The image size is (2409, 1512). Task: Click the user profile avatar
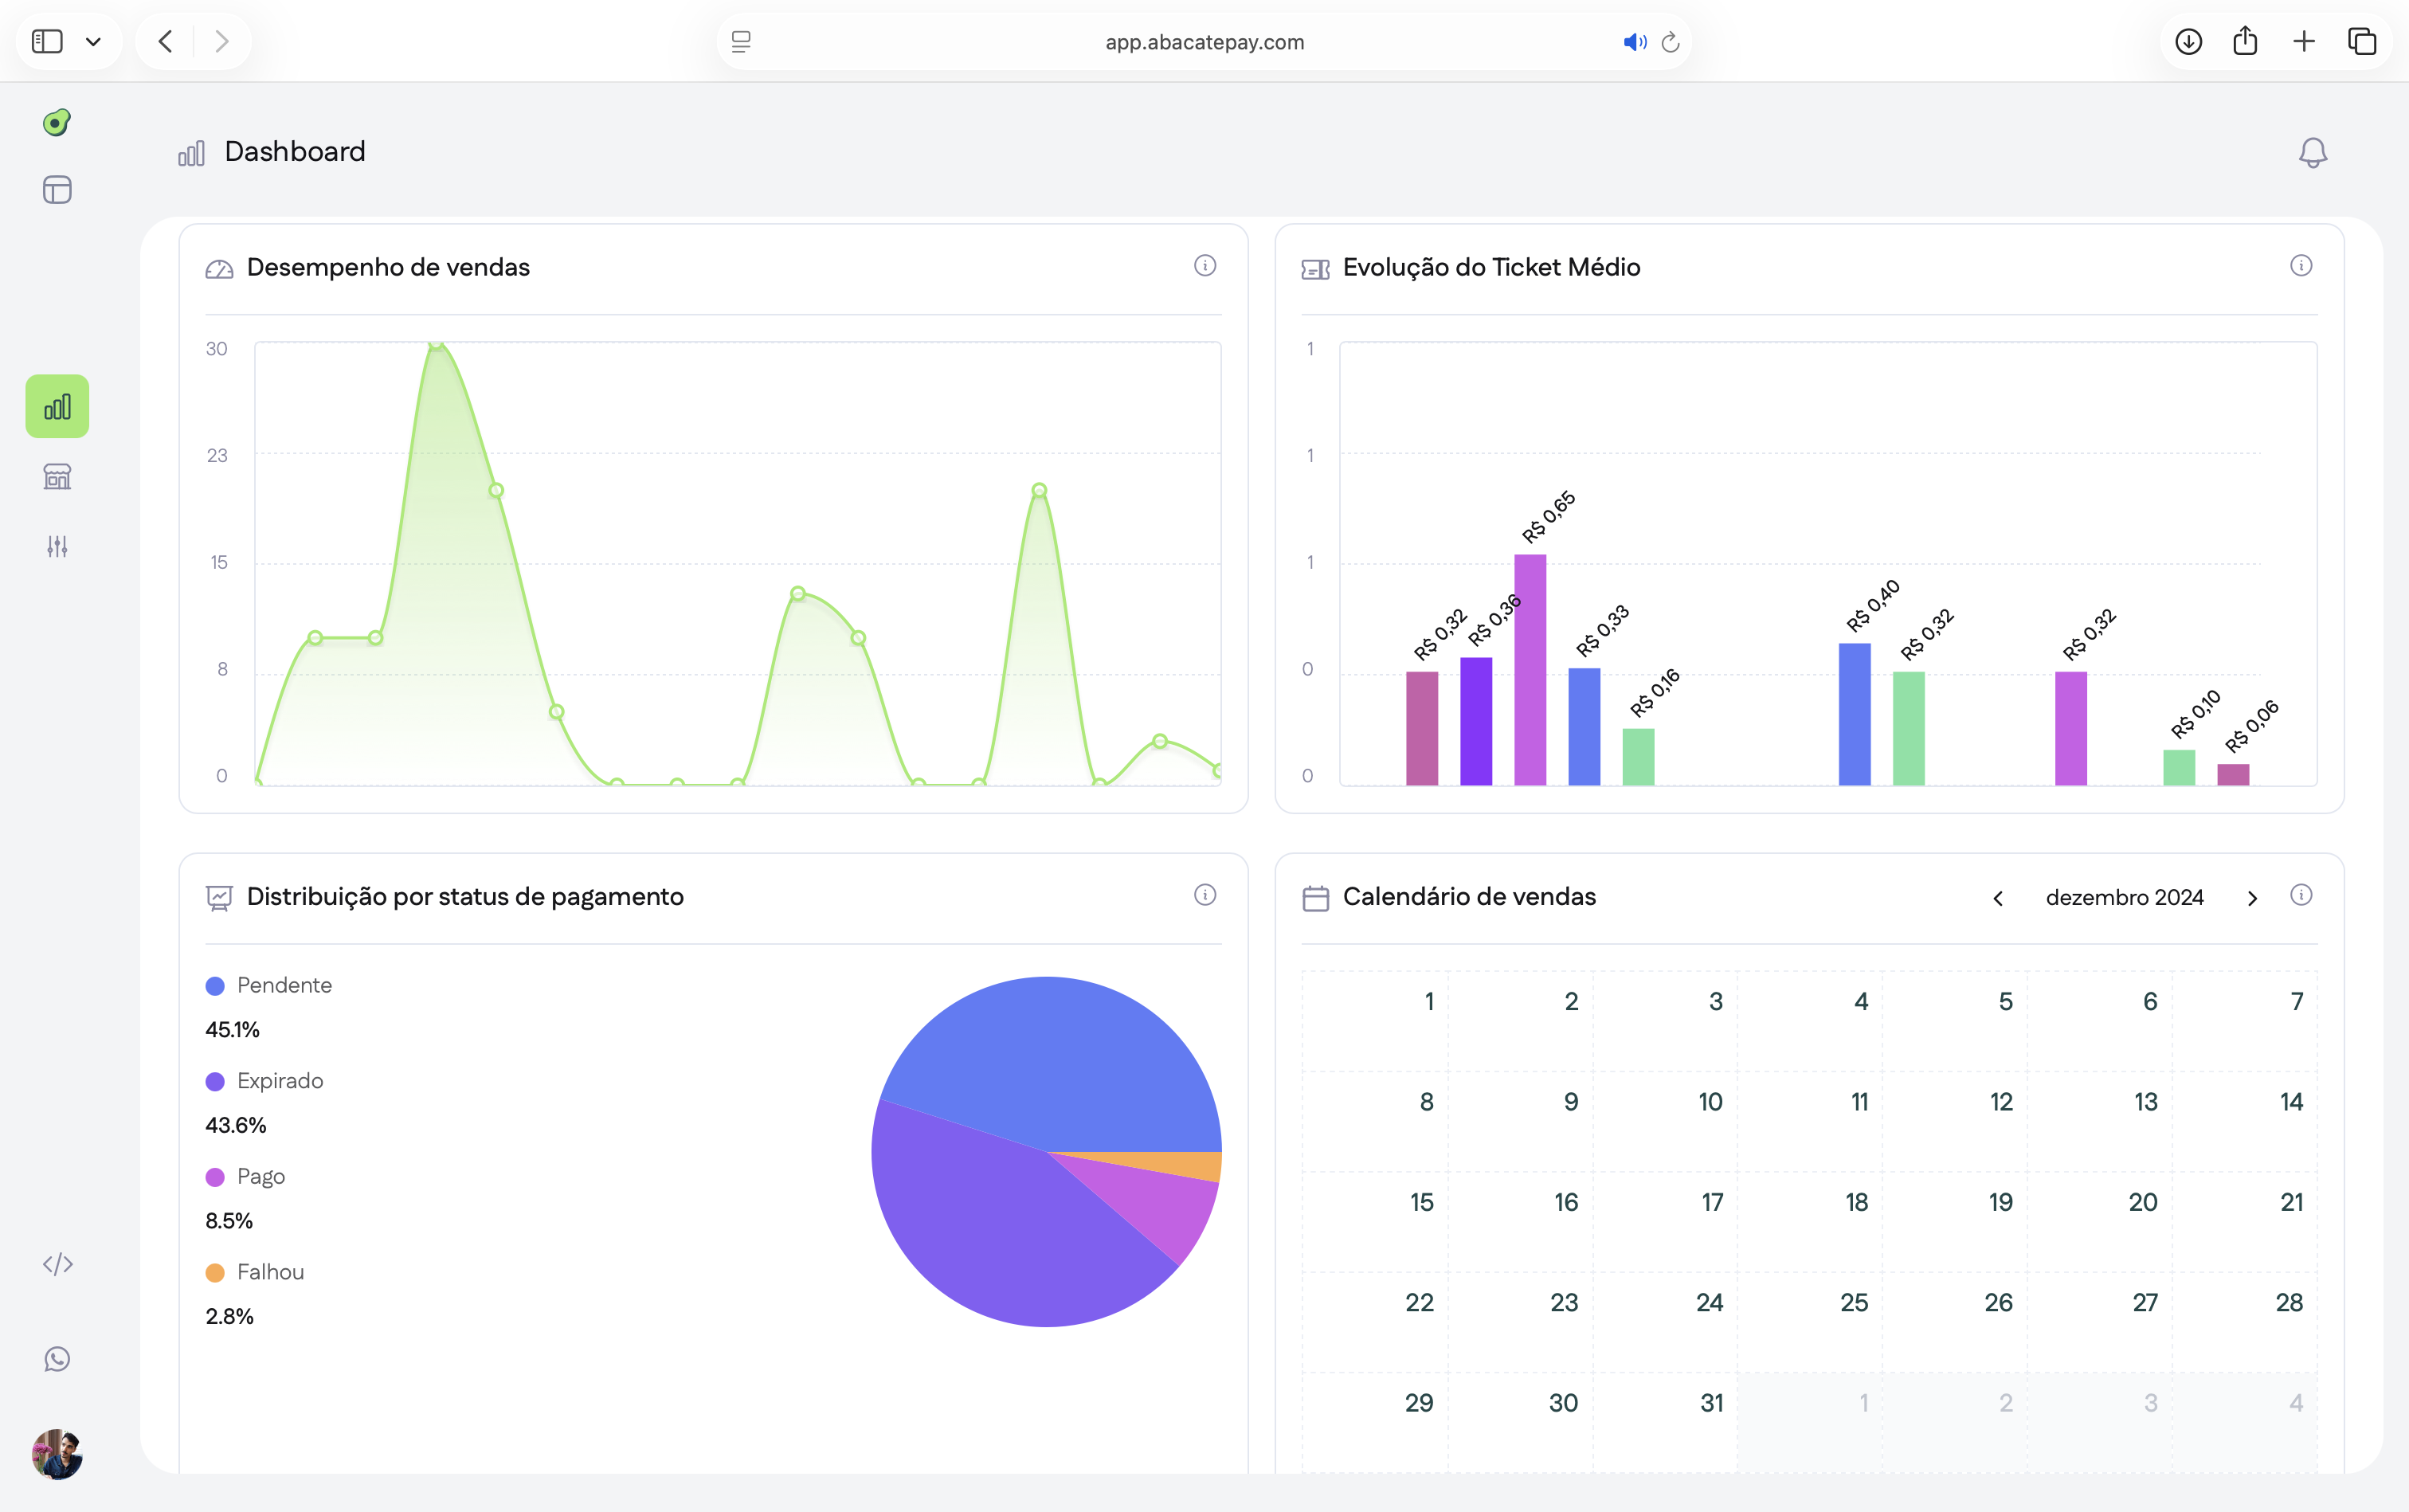[x=57, y=1454]
